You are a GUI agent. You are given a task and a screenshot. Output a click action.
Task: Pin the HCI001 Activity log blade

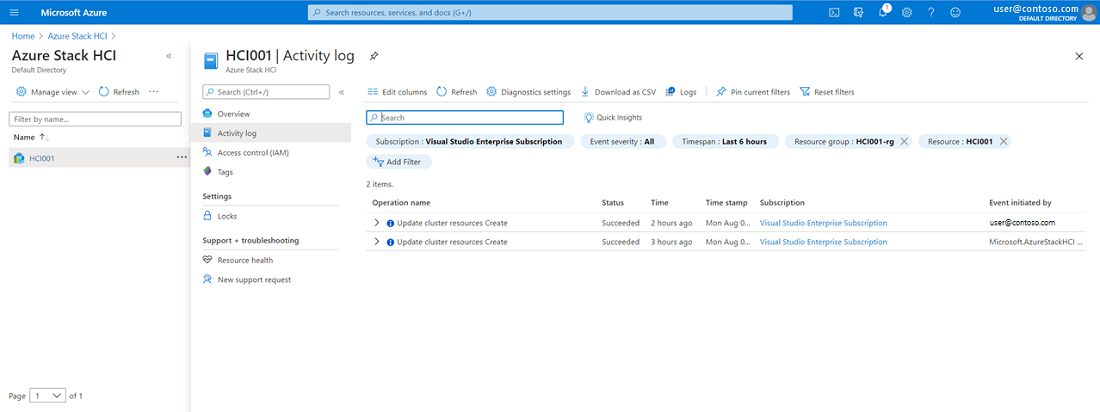click(x=374, y=56)
